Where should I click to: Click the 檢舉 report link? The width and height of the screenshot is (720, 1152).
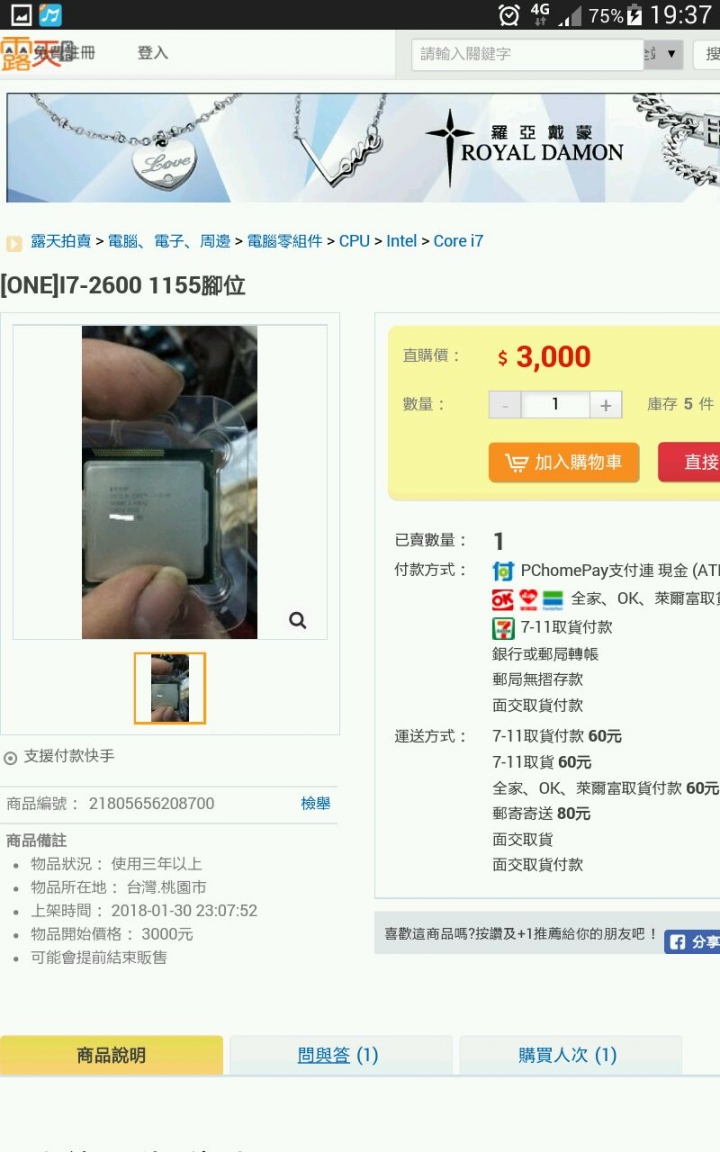pos(315,803)
